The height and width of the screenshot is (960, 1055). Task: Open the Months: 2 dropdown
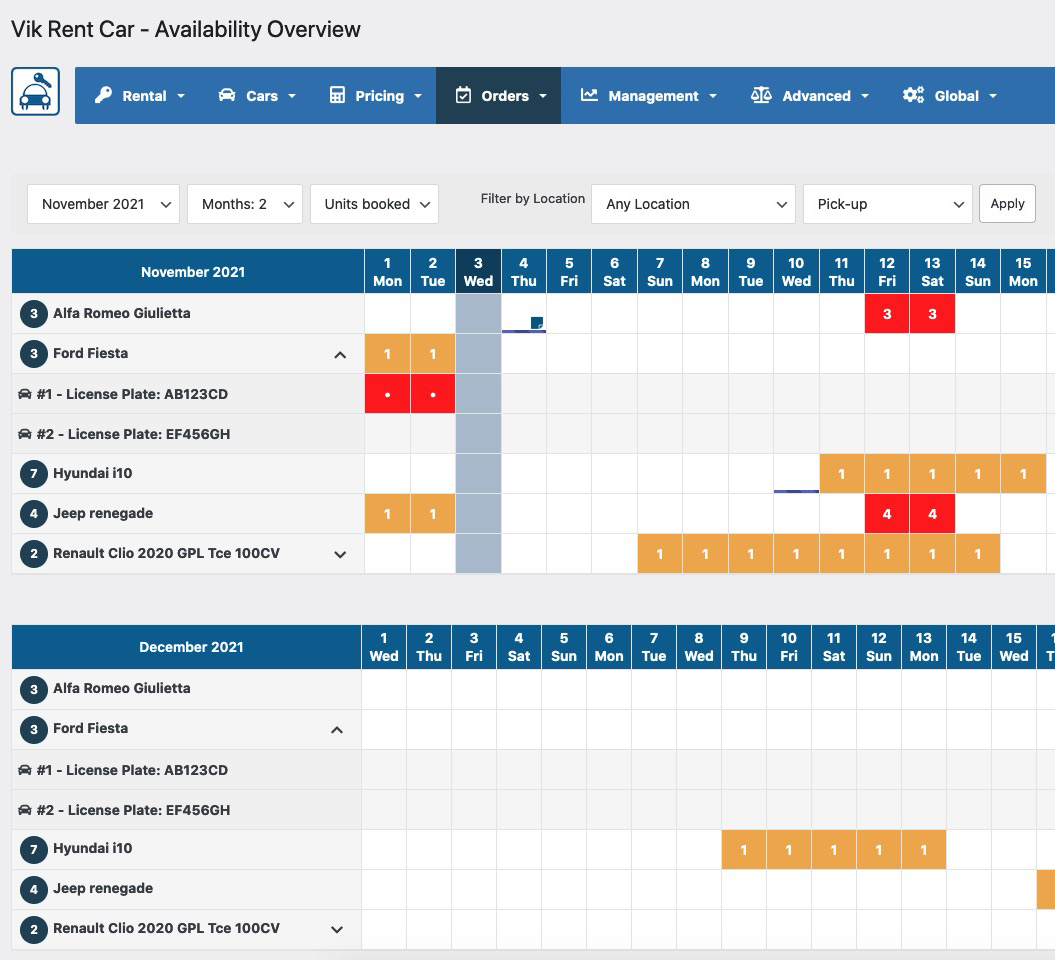point(244,204)
